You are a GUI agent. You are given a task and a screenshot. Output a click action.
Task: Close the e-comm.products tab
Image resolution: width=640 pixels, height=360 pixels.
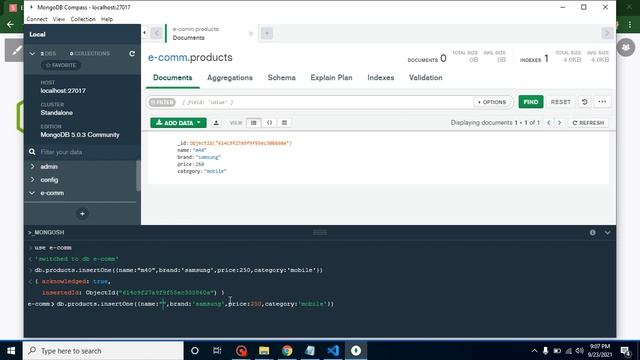tap(251, 33)
